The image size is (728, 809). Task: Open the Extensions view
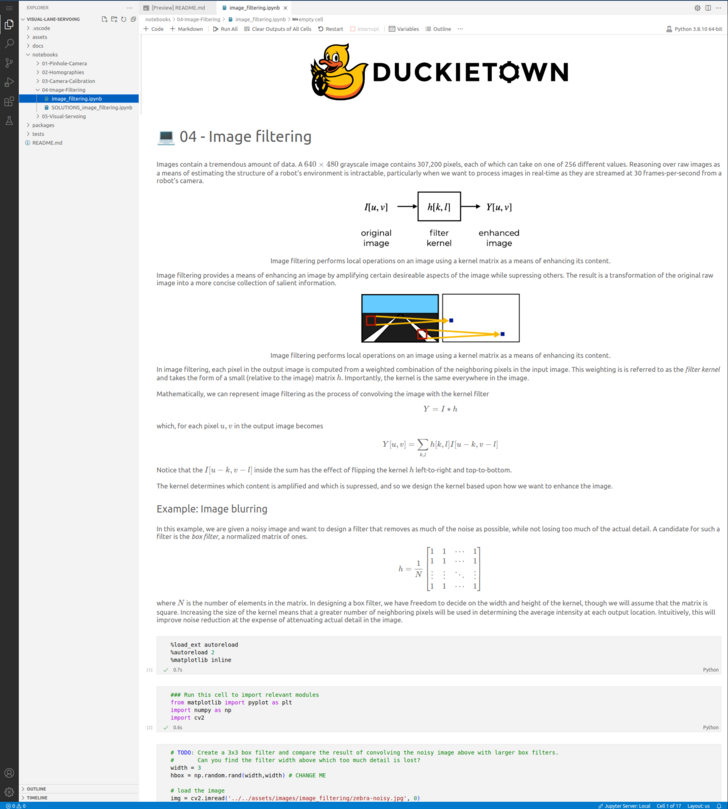click(9, 102)
